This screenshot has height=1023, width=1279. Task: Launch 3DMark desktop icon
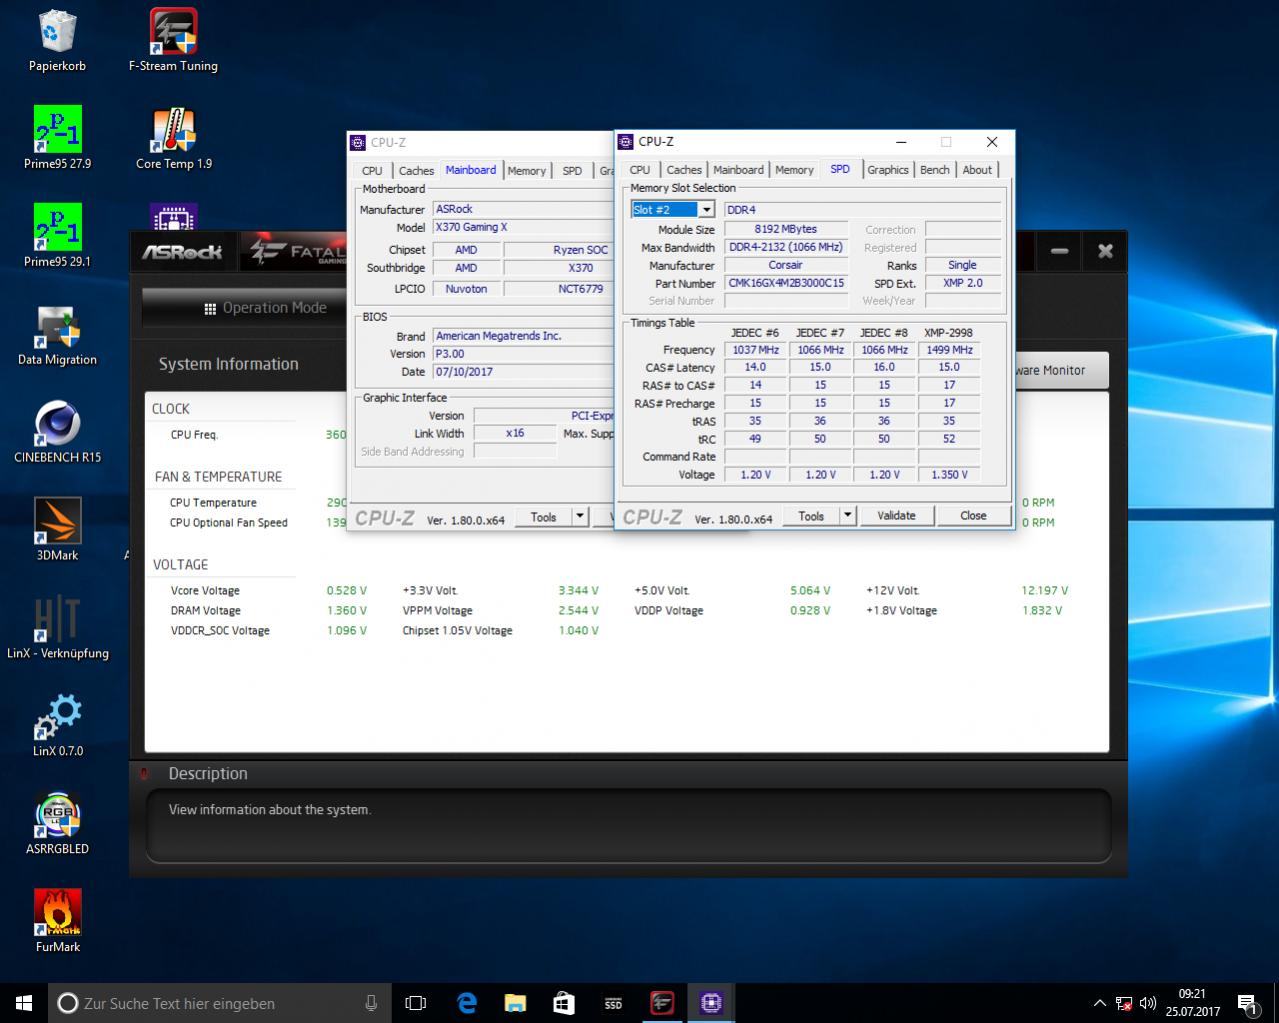coord(57,530)
